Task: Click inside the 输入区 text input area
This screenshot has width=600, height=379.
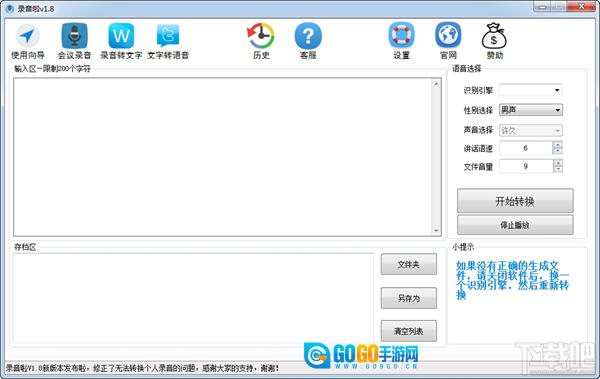Action: 223,157
